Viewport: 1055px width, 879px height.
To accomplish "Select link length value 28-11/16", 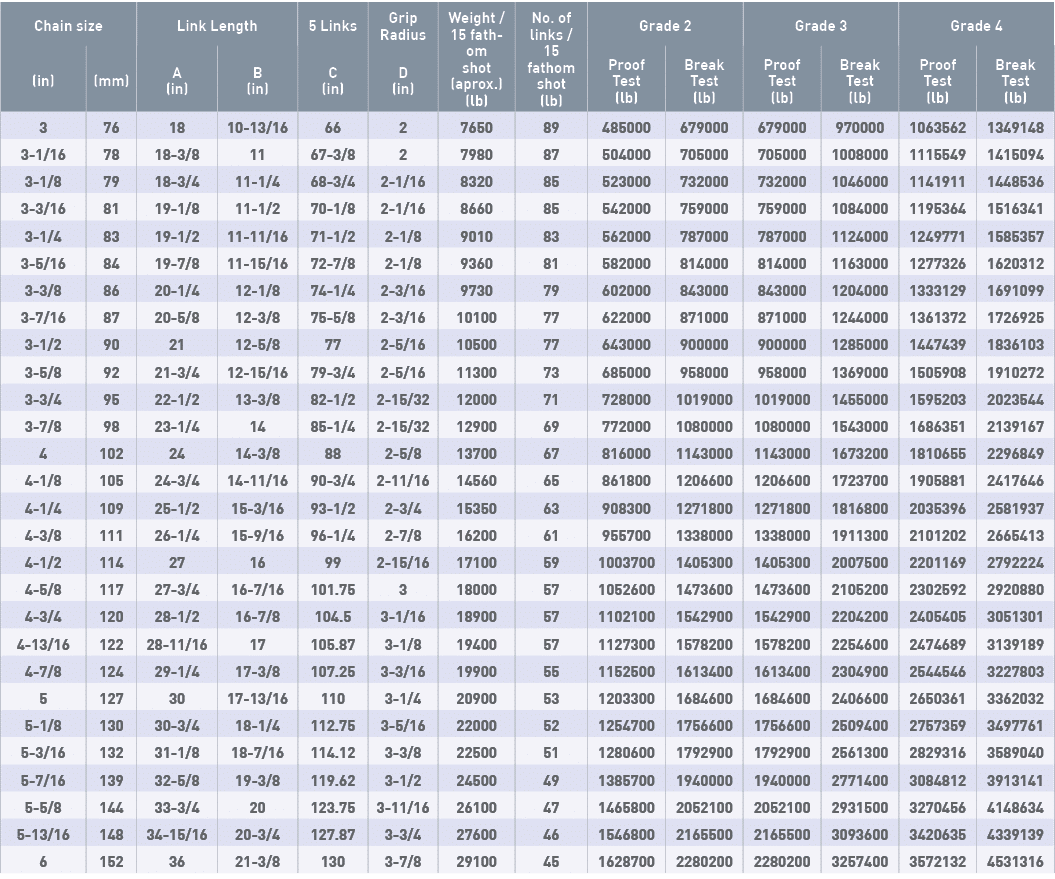I will click(x=177, y=644).
